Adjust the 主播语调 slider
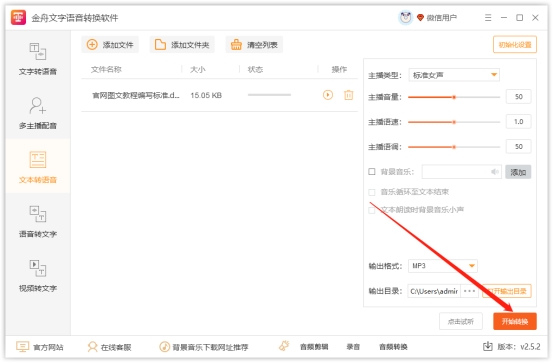The width and height of the screenshot is (553, 364). [454, 147]
